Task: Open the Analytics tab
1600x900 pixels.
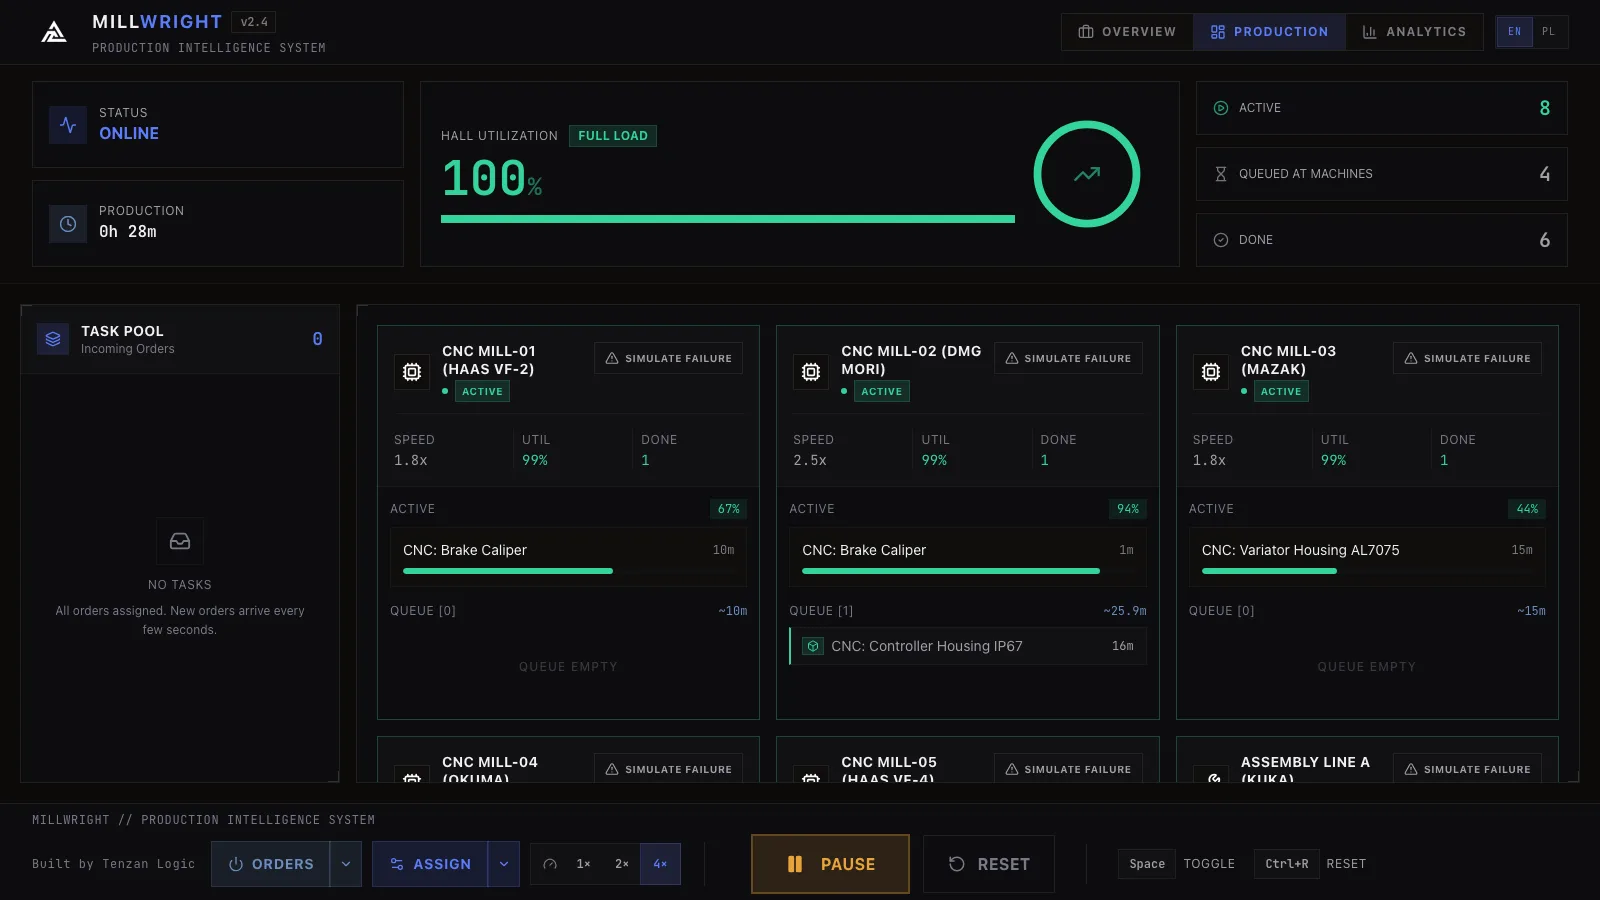Action: tap(1414, 32)
